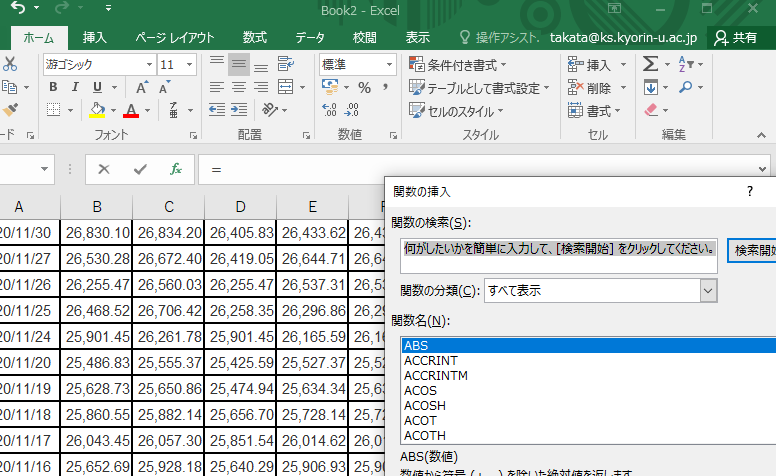Screen dimensions: 776x476
Task: Align text right in cell
Action: (261, 87)
